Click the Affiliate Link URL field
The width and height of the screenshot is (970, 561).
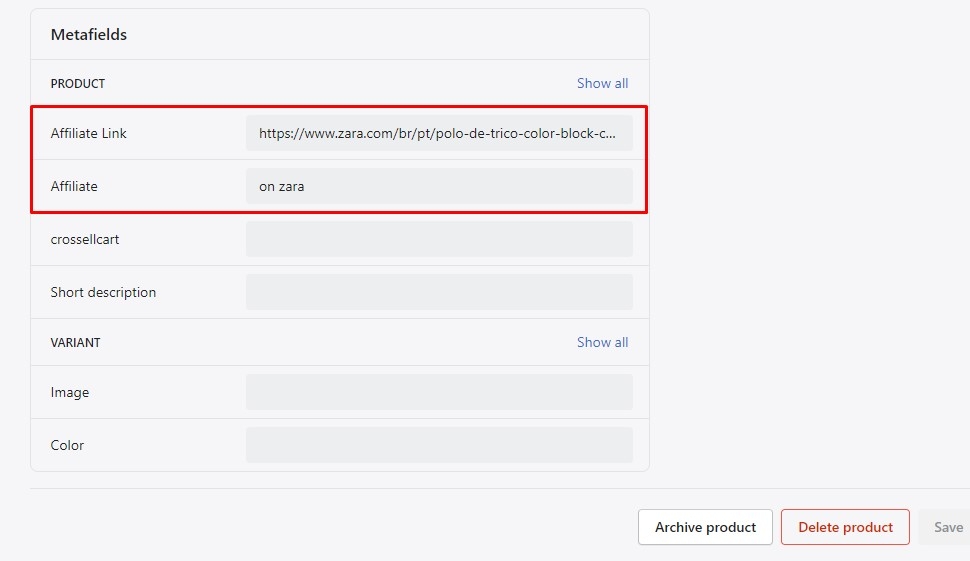(x=439, y=133)
